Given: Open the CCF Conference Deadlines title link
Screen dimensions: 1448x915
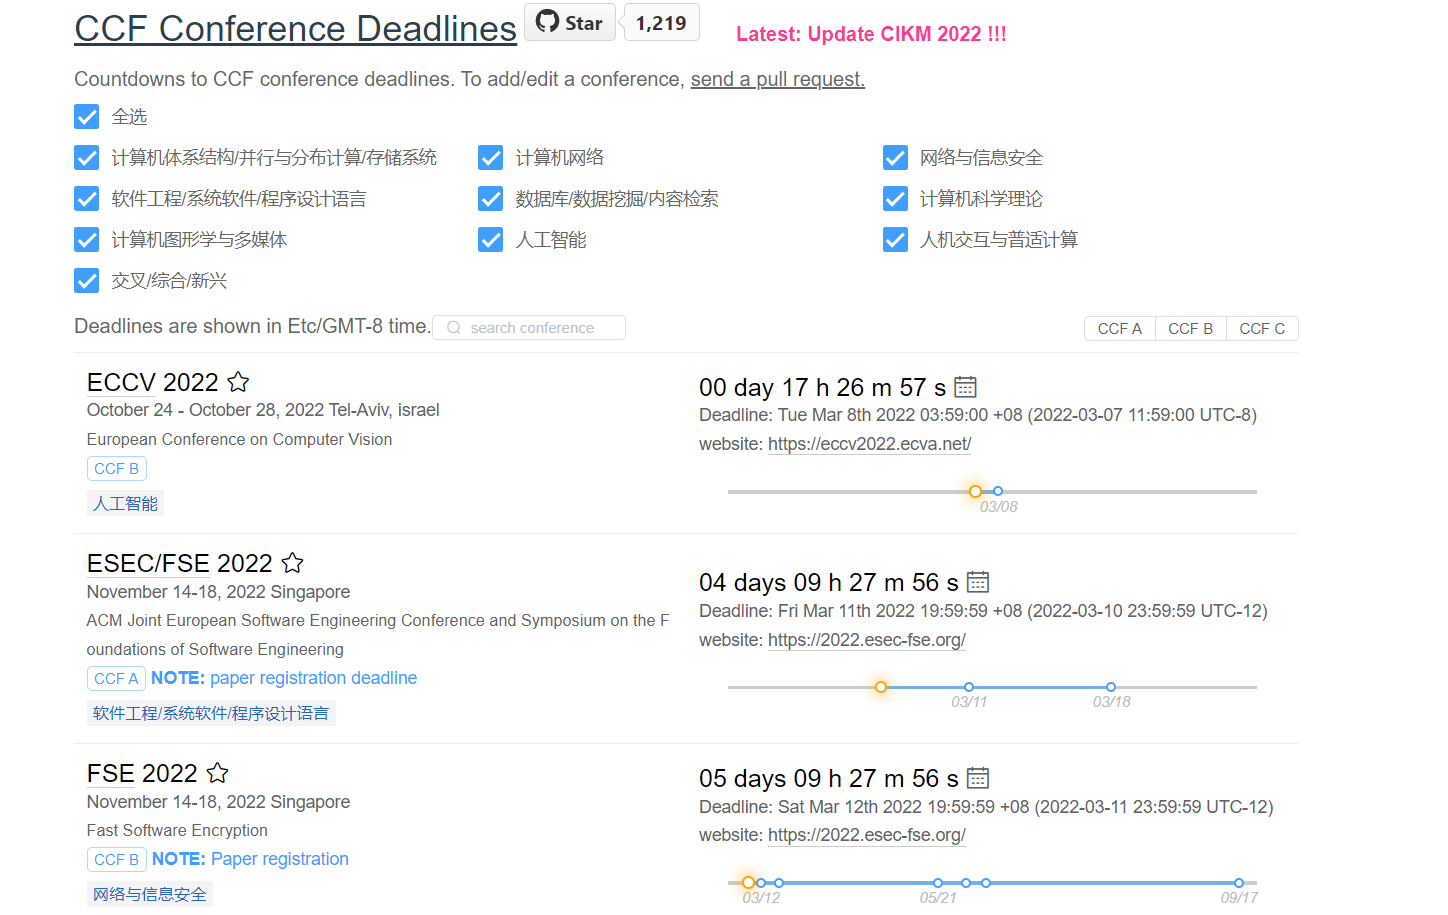Looking at the screenshot, I should tap(295, 29).
